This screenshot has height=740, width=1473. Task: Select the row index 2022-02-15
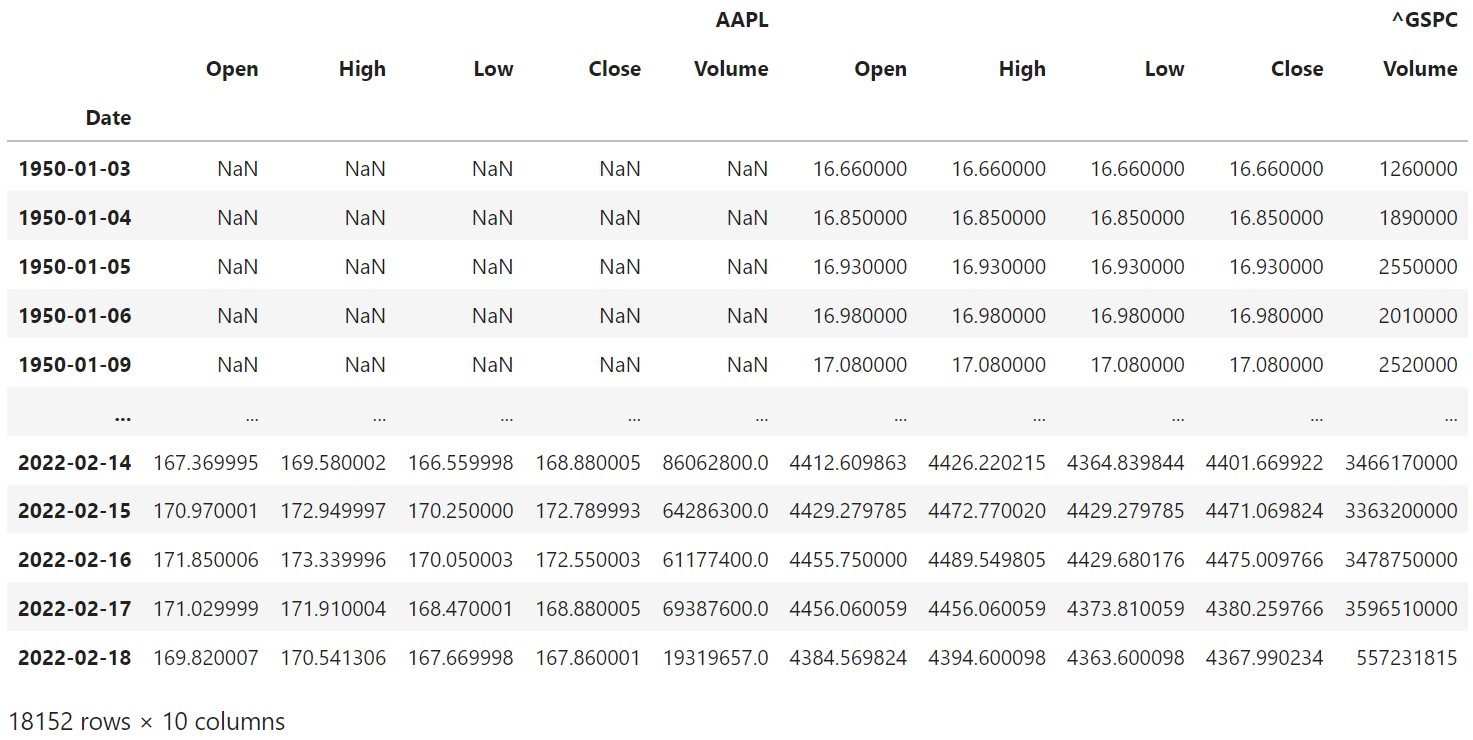[75, 511]
